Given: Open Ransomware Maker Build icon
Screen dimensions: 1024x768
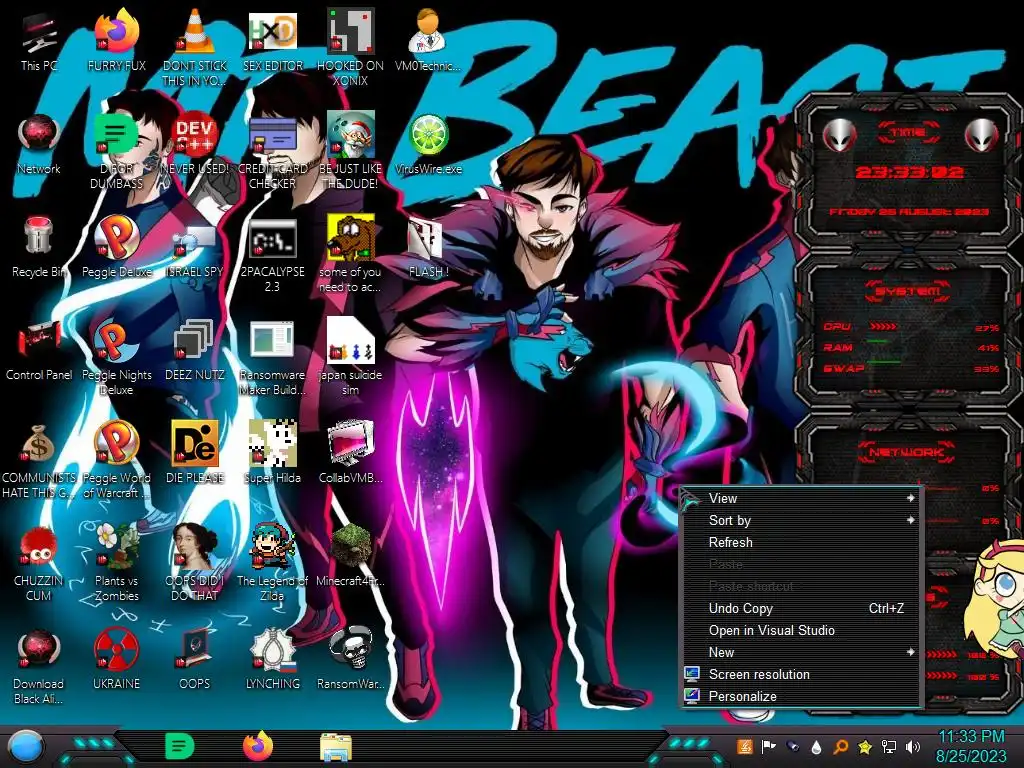Looking at the screenshot, I should (x=272, y=357).
